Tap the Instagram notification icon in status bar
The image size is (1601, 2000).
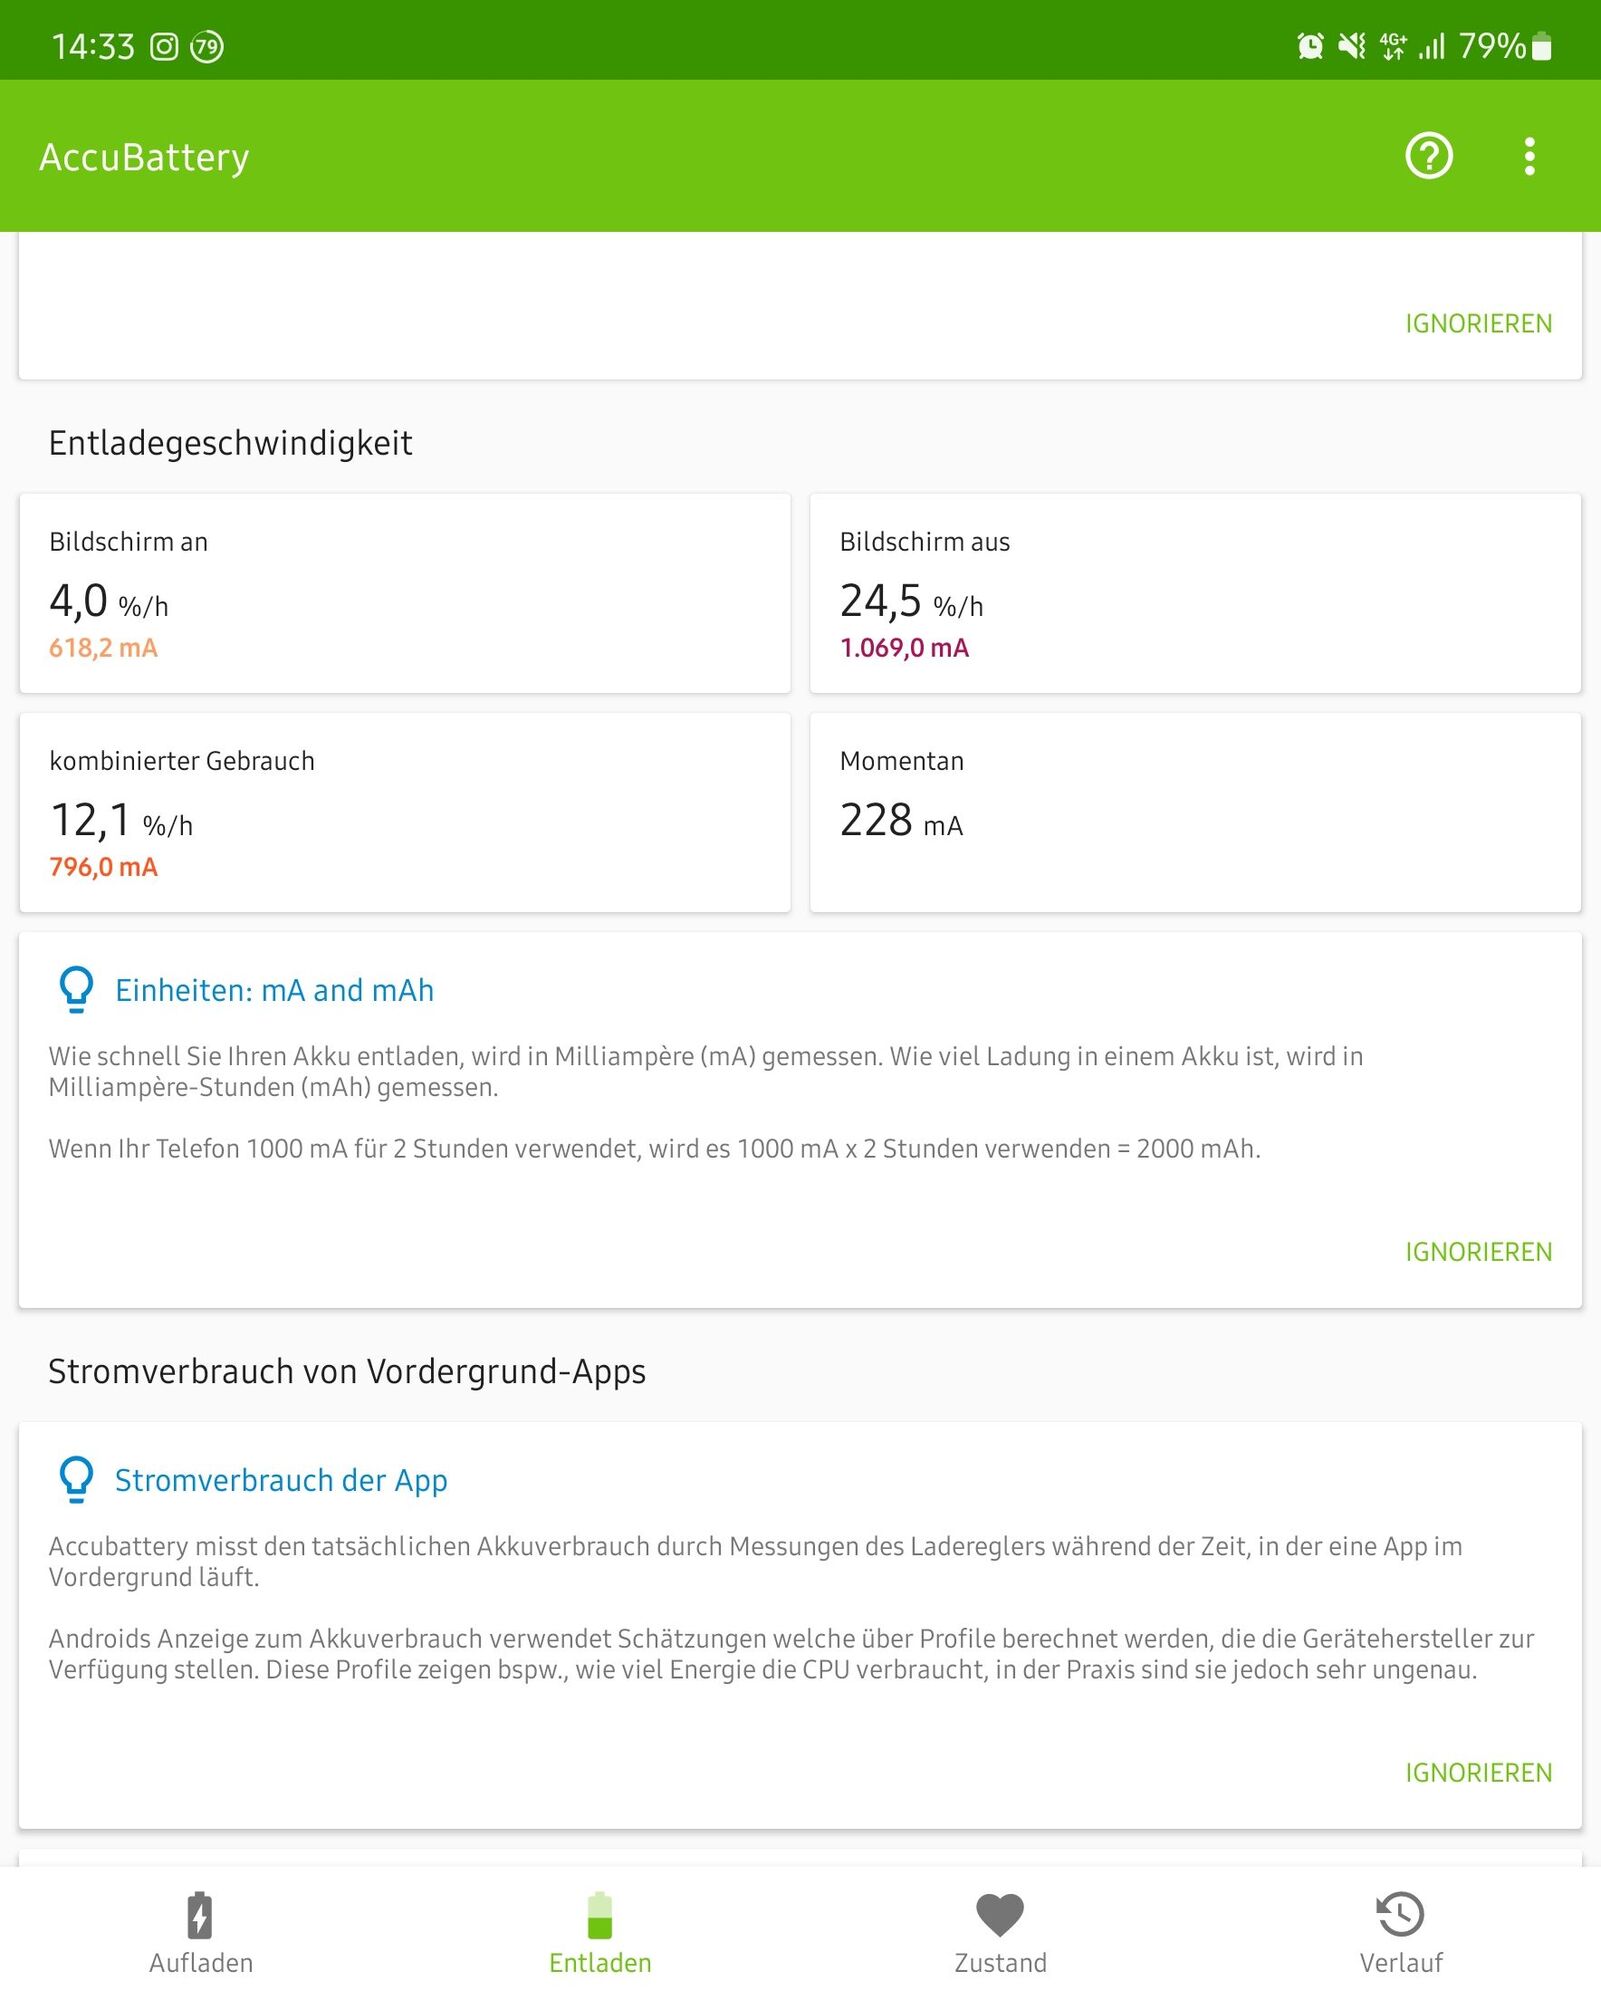pyautogui.click(x=164, y=46)
